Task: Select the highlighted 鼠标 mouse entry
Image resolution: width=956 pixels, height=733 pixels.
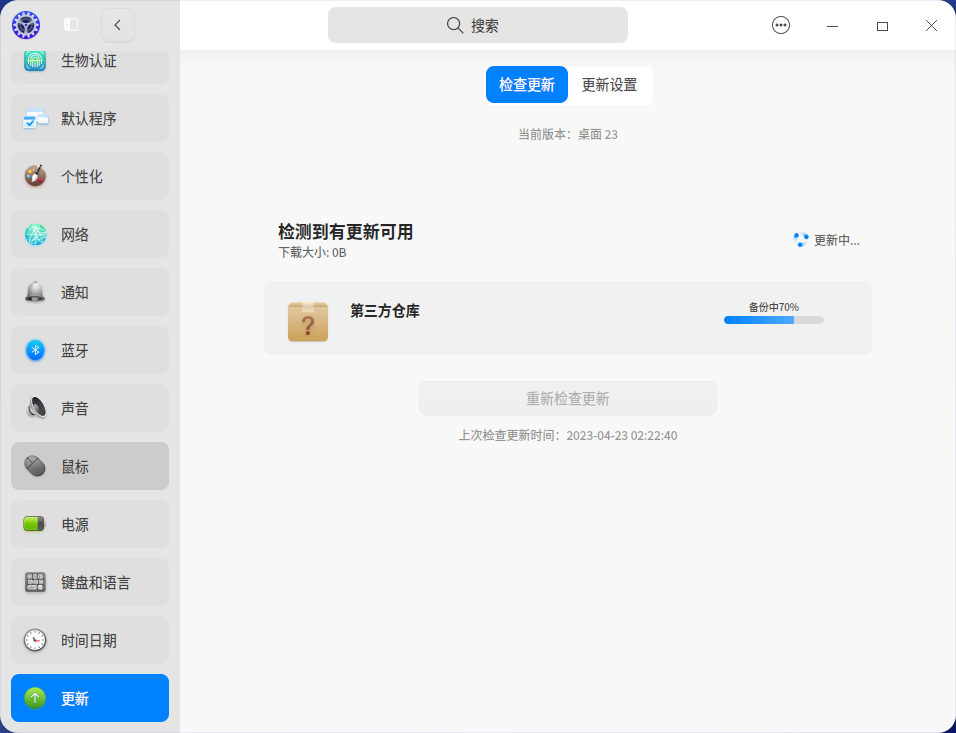Action: 89,466
